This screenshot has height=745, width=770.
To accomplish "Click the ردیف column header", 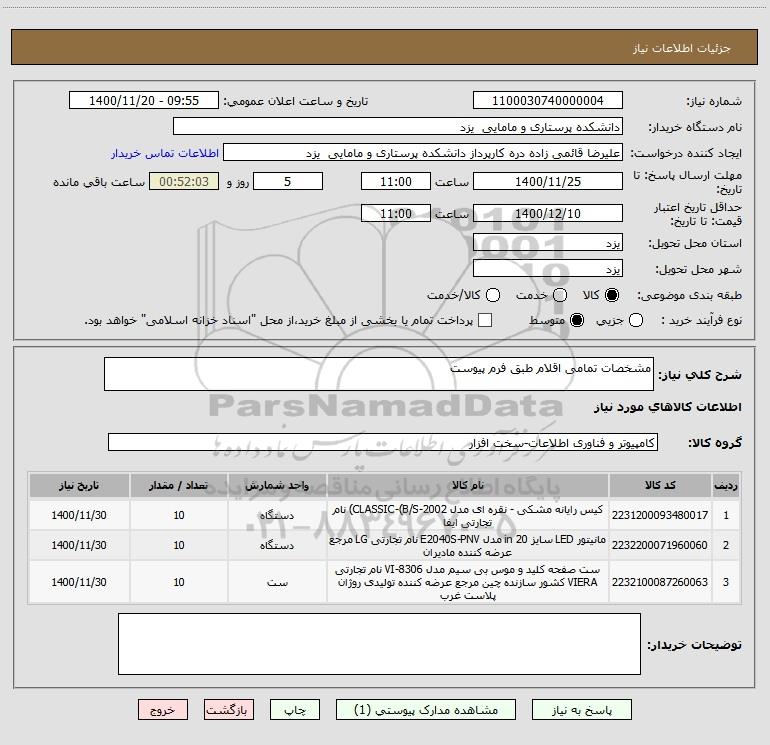I will pos(726,485).
